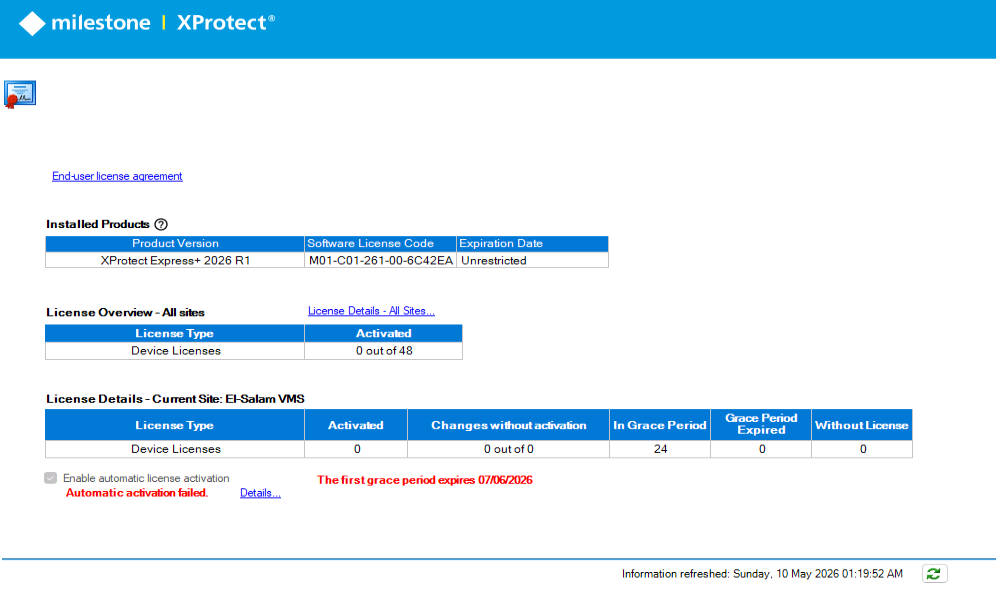Screen dimensions: 996x598
Task: Click the Information refreshed timestamp text
Action: pyautogui.click(x=762, y=574)
